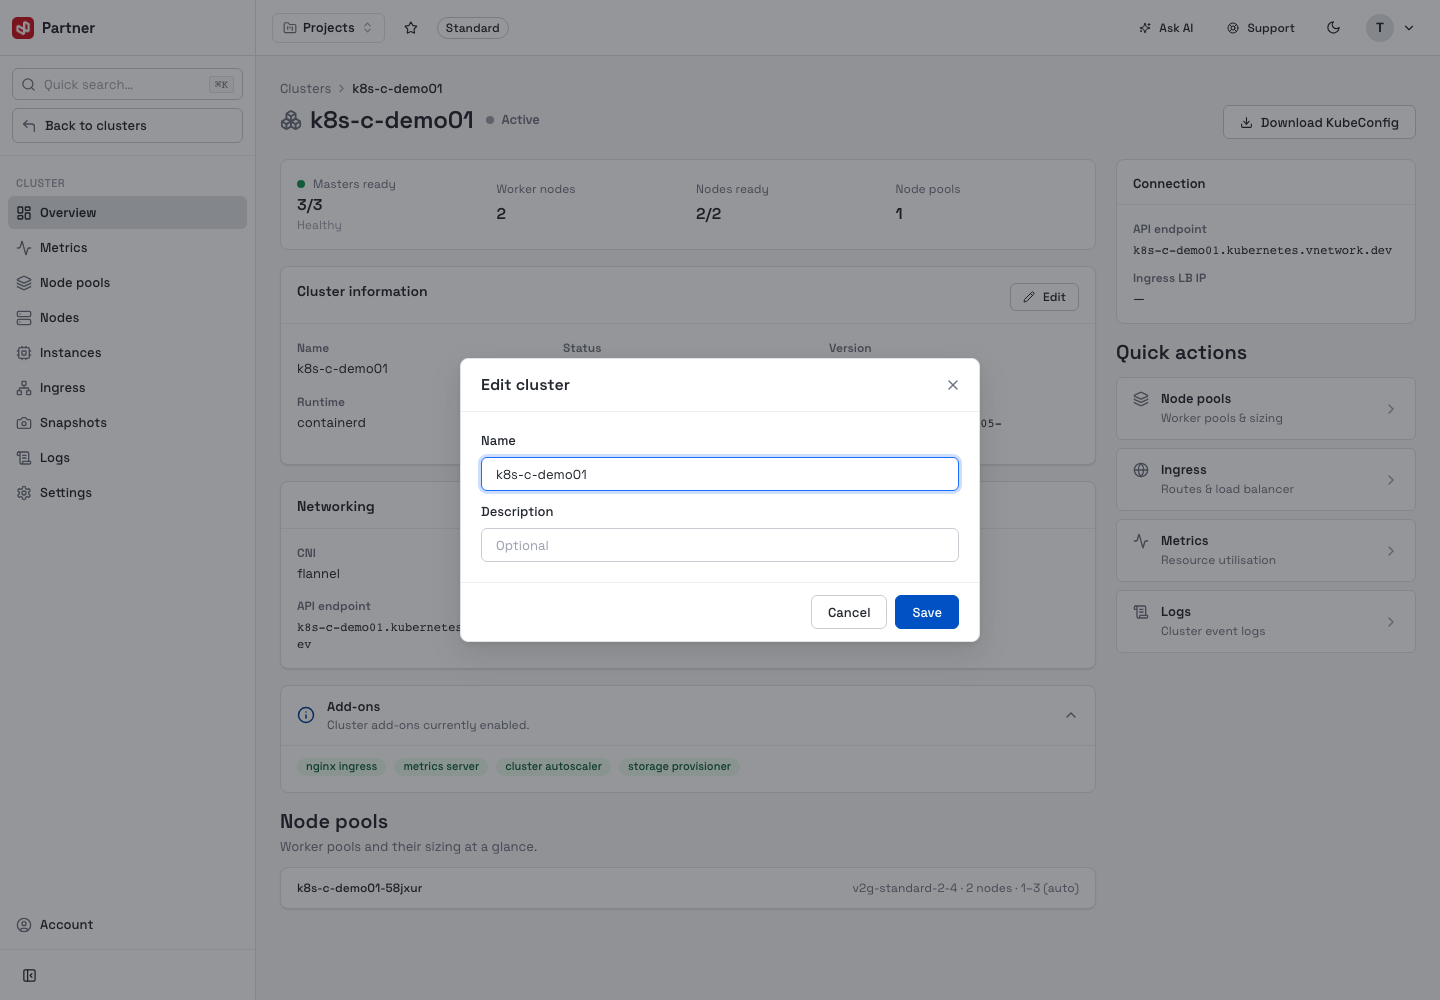This screenshot has height=1000, width=1440.
Task: Open Node pools in sidebar
Action: (127, 282)
